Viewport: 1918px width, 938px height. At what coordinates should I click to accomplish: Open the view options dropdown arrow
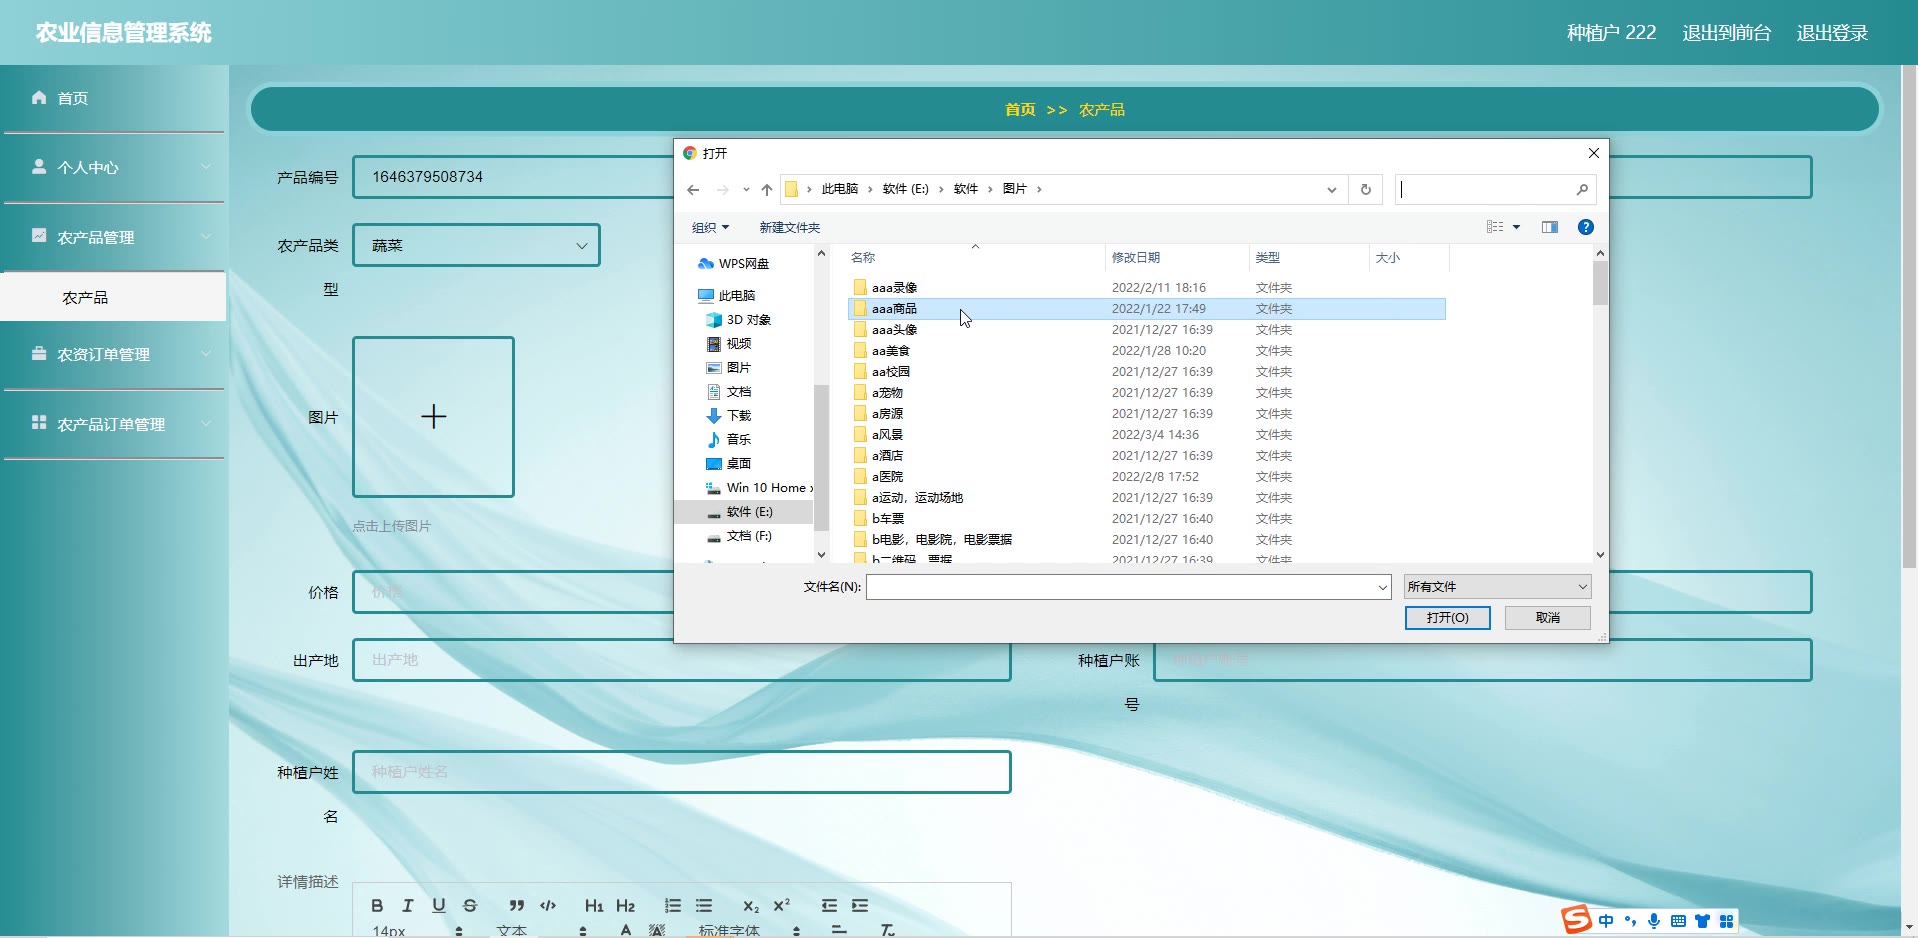1516,227
